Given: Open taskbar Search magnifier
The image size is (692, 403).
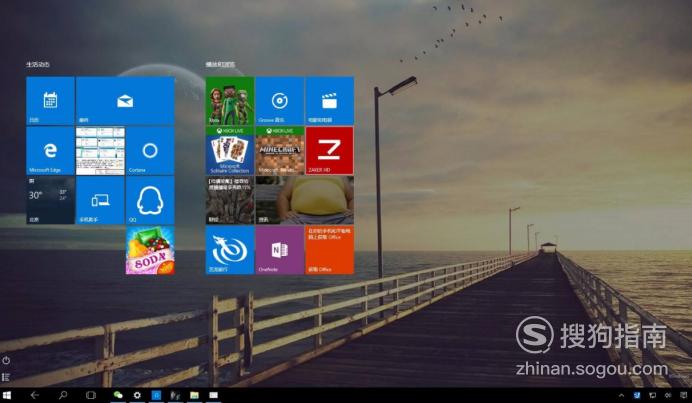Looking at the screenshot, I should 63,395.
